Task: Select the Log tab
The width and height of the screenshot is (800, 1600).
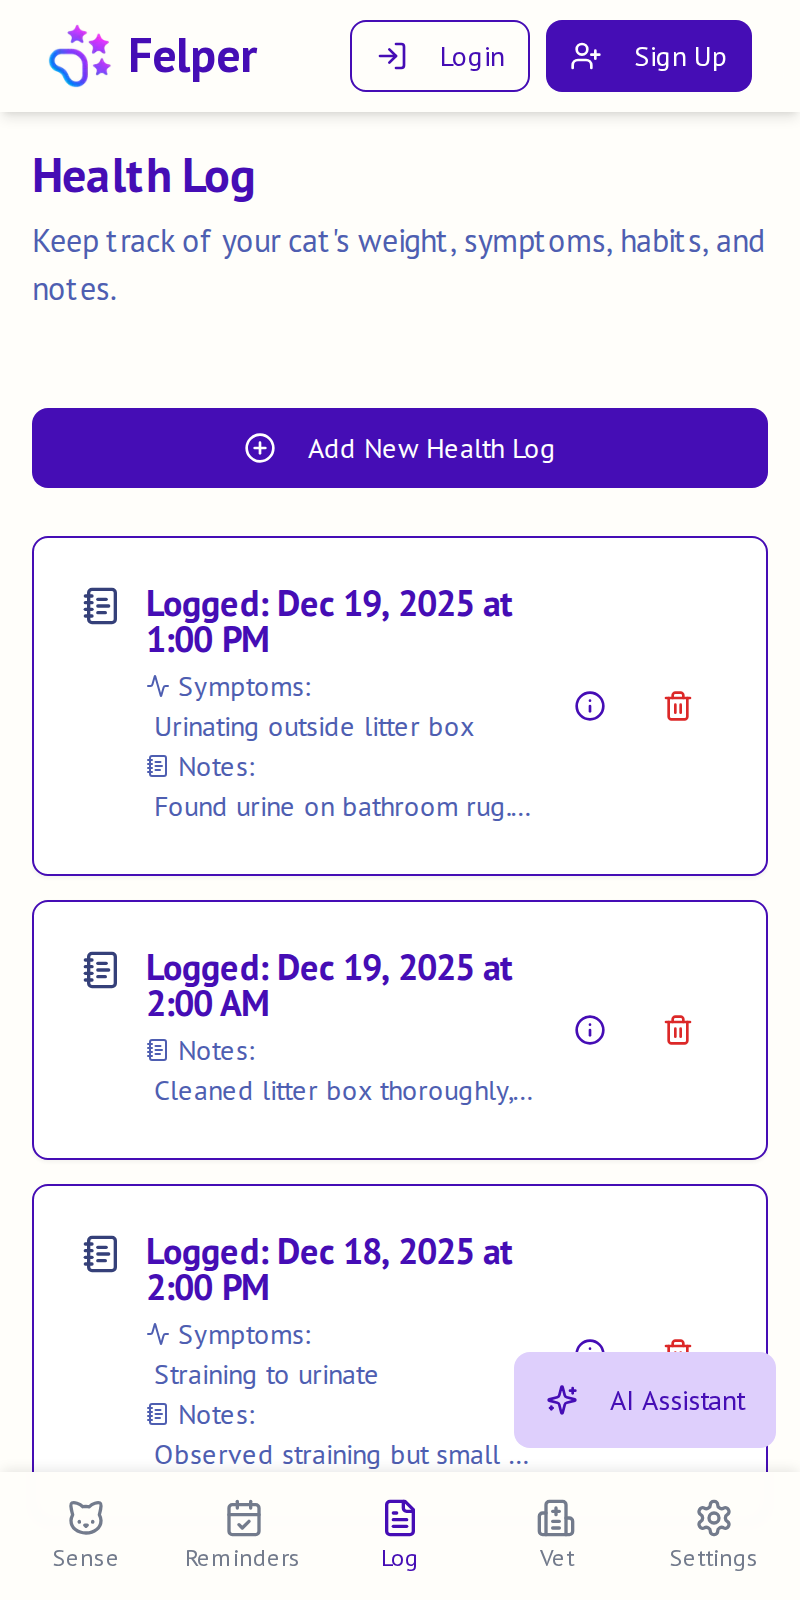Action: [x=400, y=1532]
